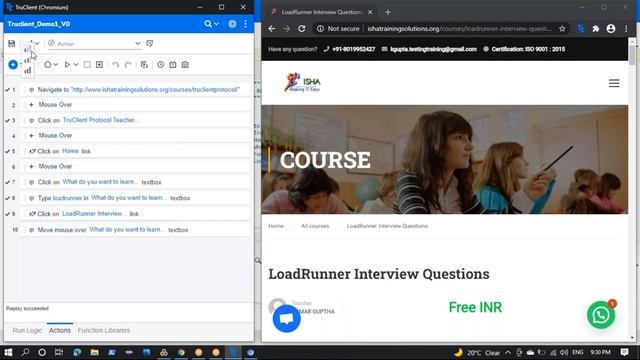This screenshot has height=360, width=640.
Task: Open the Action selection combo box
Action: (x=94, y=43)
